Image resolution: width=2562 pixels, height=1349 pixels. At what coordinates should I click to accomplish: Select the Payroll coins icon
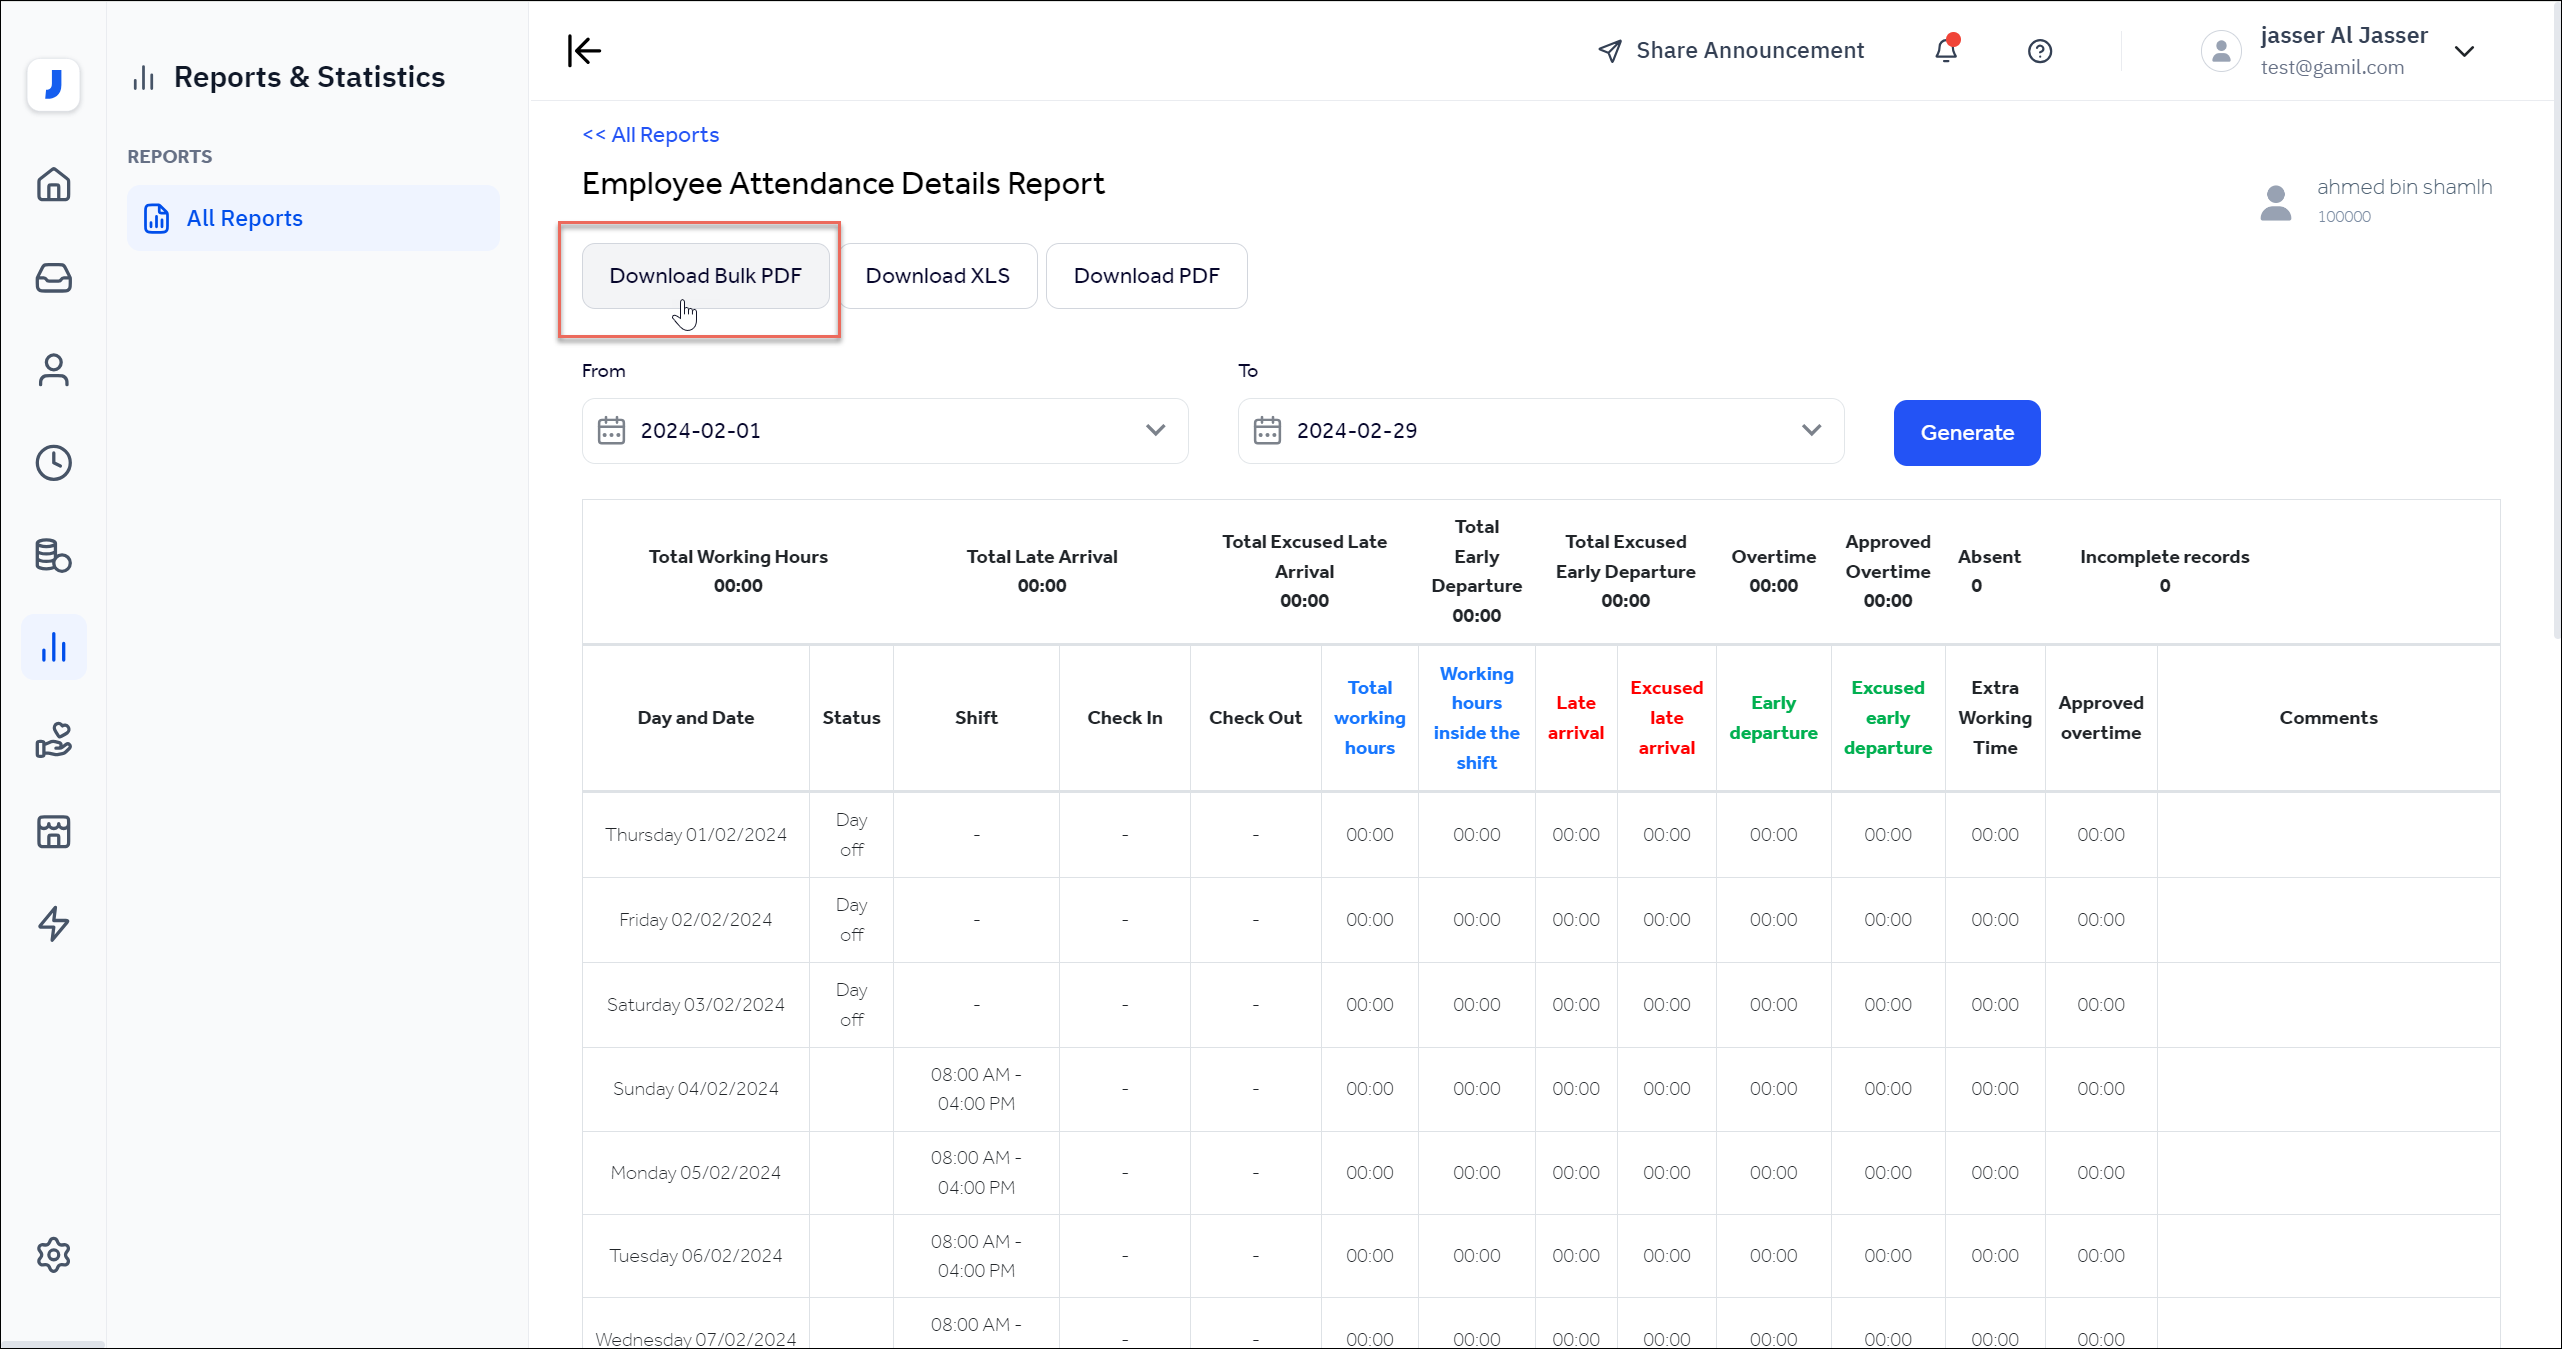(53, 556)
